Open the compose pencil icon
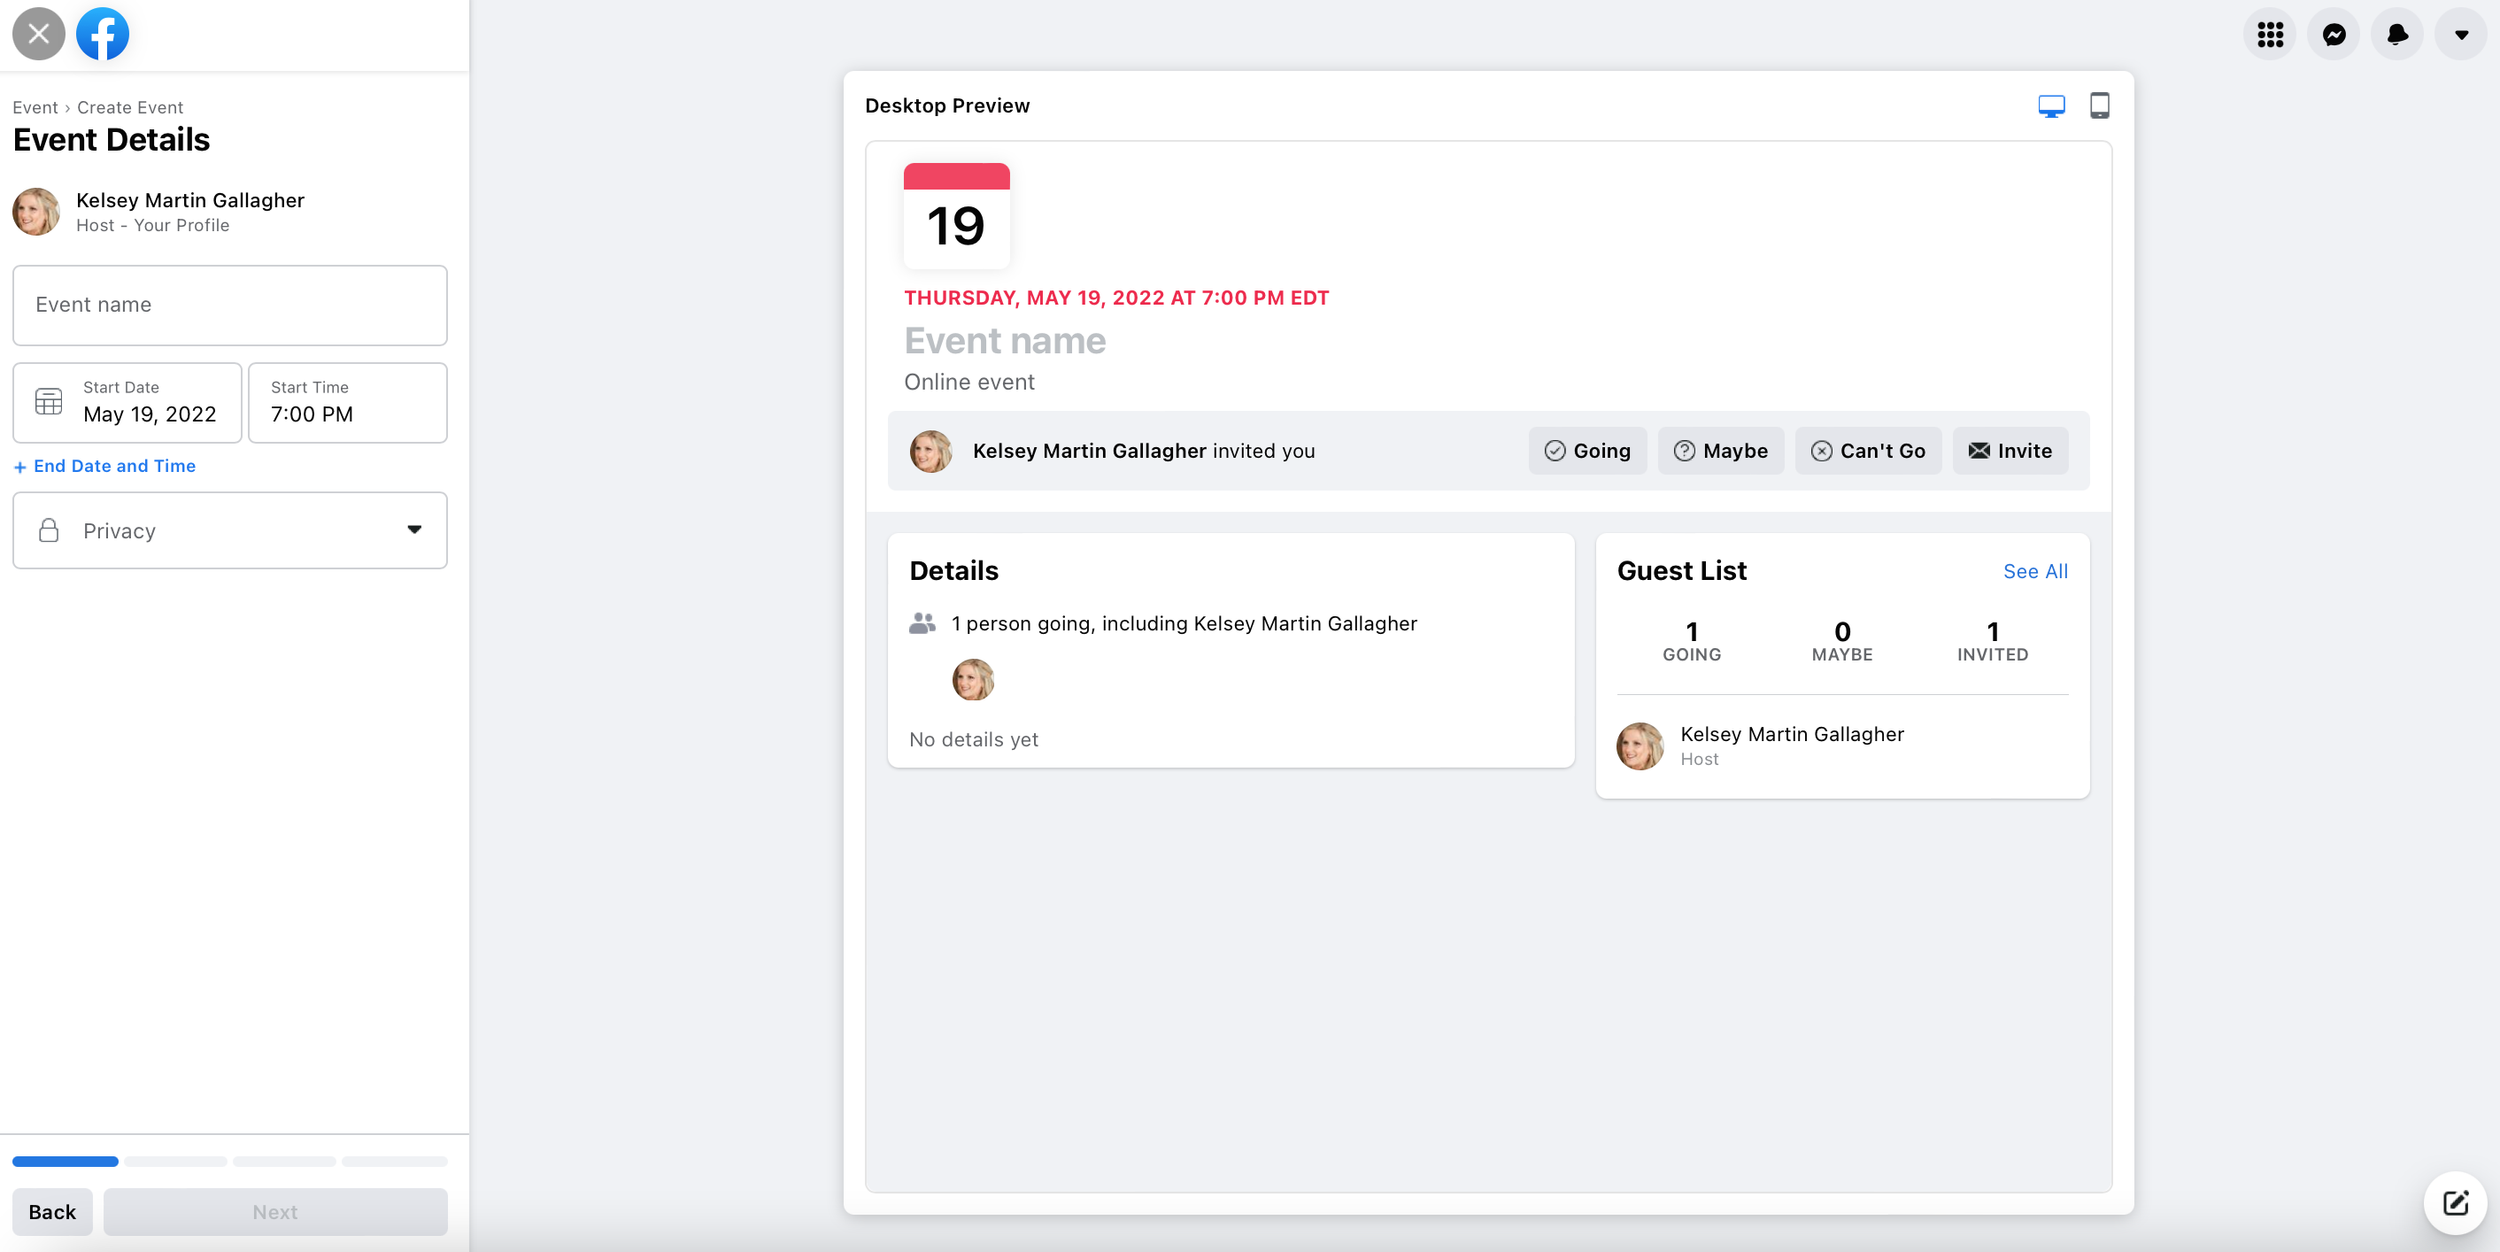The width and height of the screenshot is (2500, 1252). [x=2456, y=1203]
